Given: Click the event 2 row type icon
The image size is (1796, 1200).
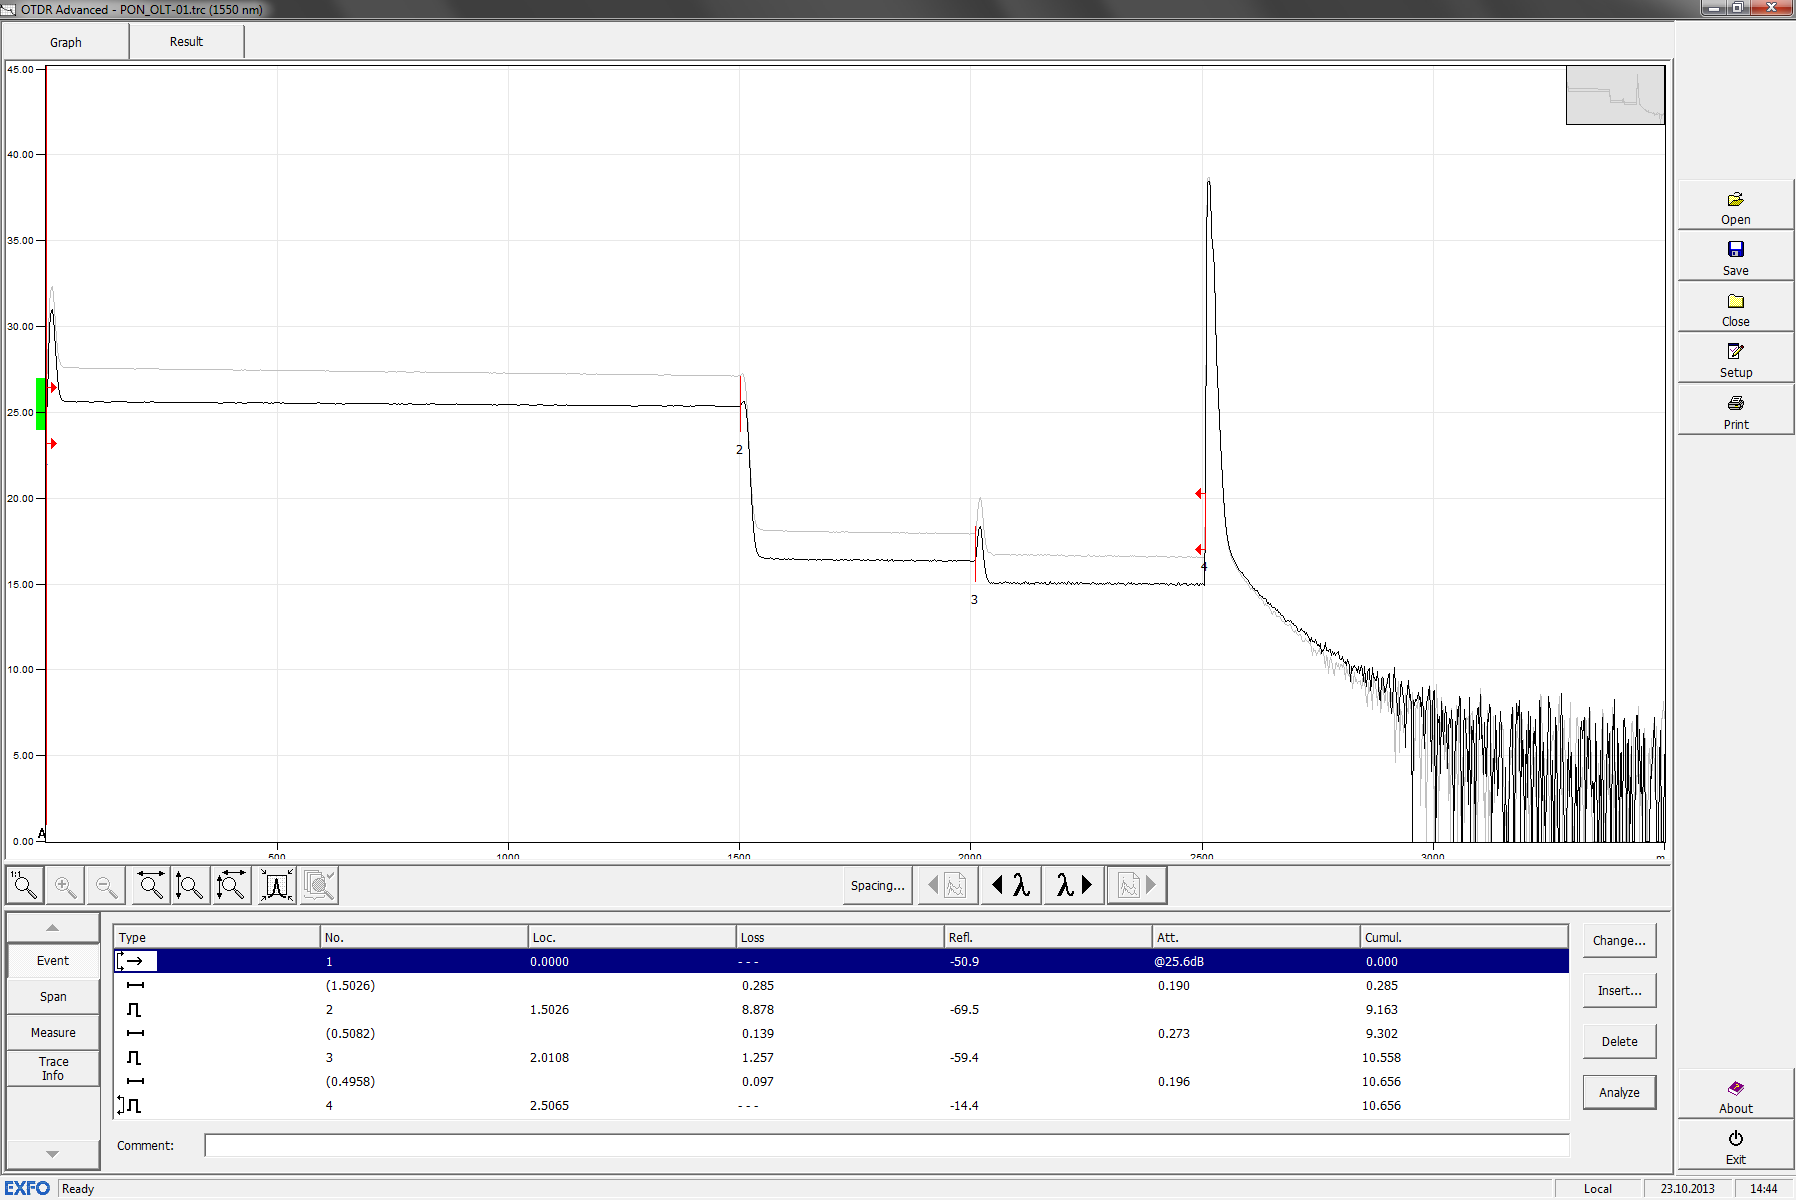Looking at the screenshot, I should [134, 1010].
